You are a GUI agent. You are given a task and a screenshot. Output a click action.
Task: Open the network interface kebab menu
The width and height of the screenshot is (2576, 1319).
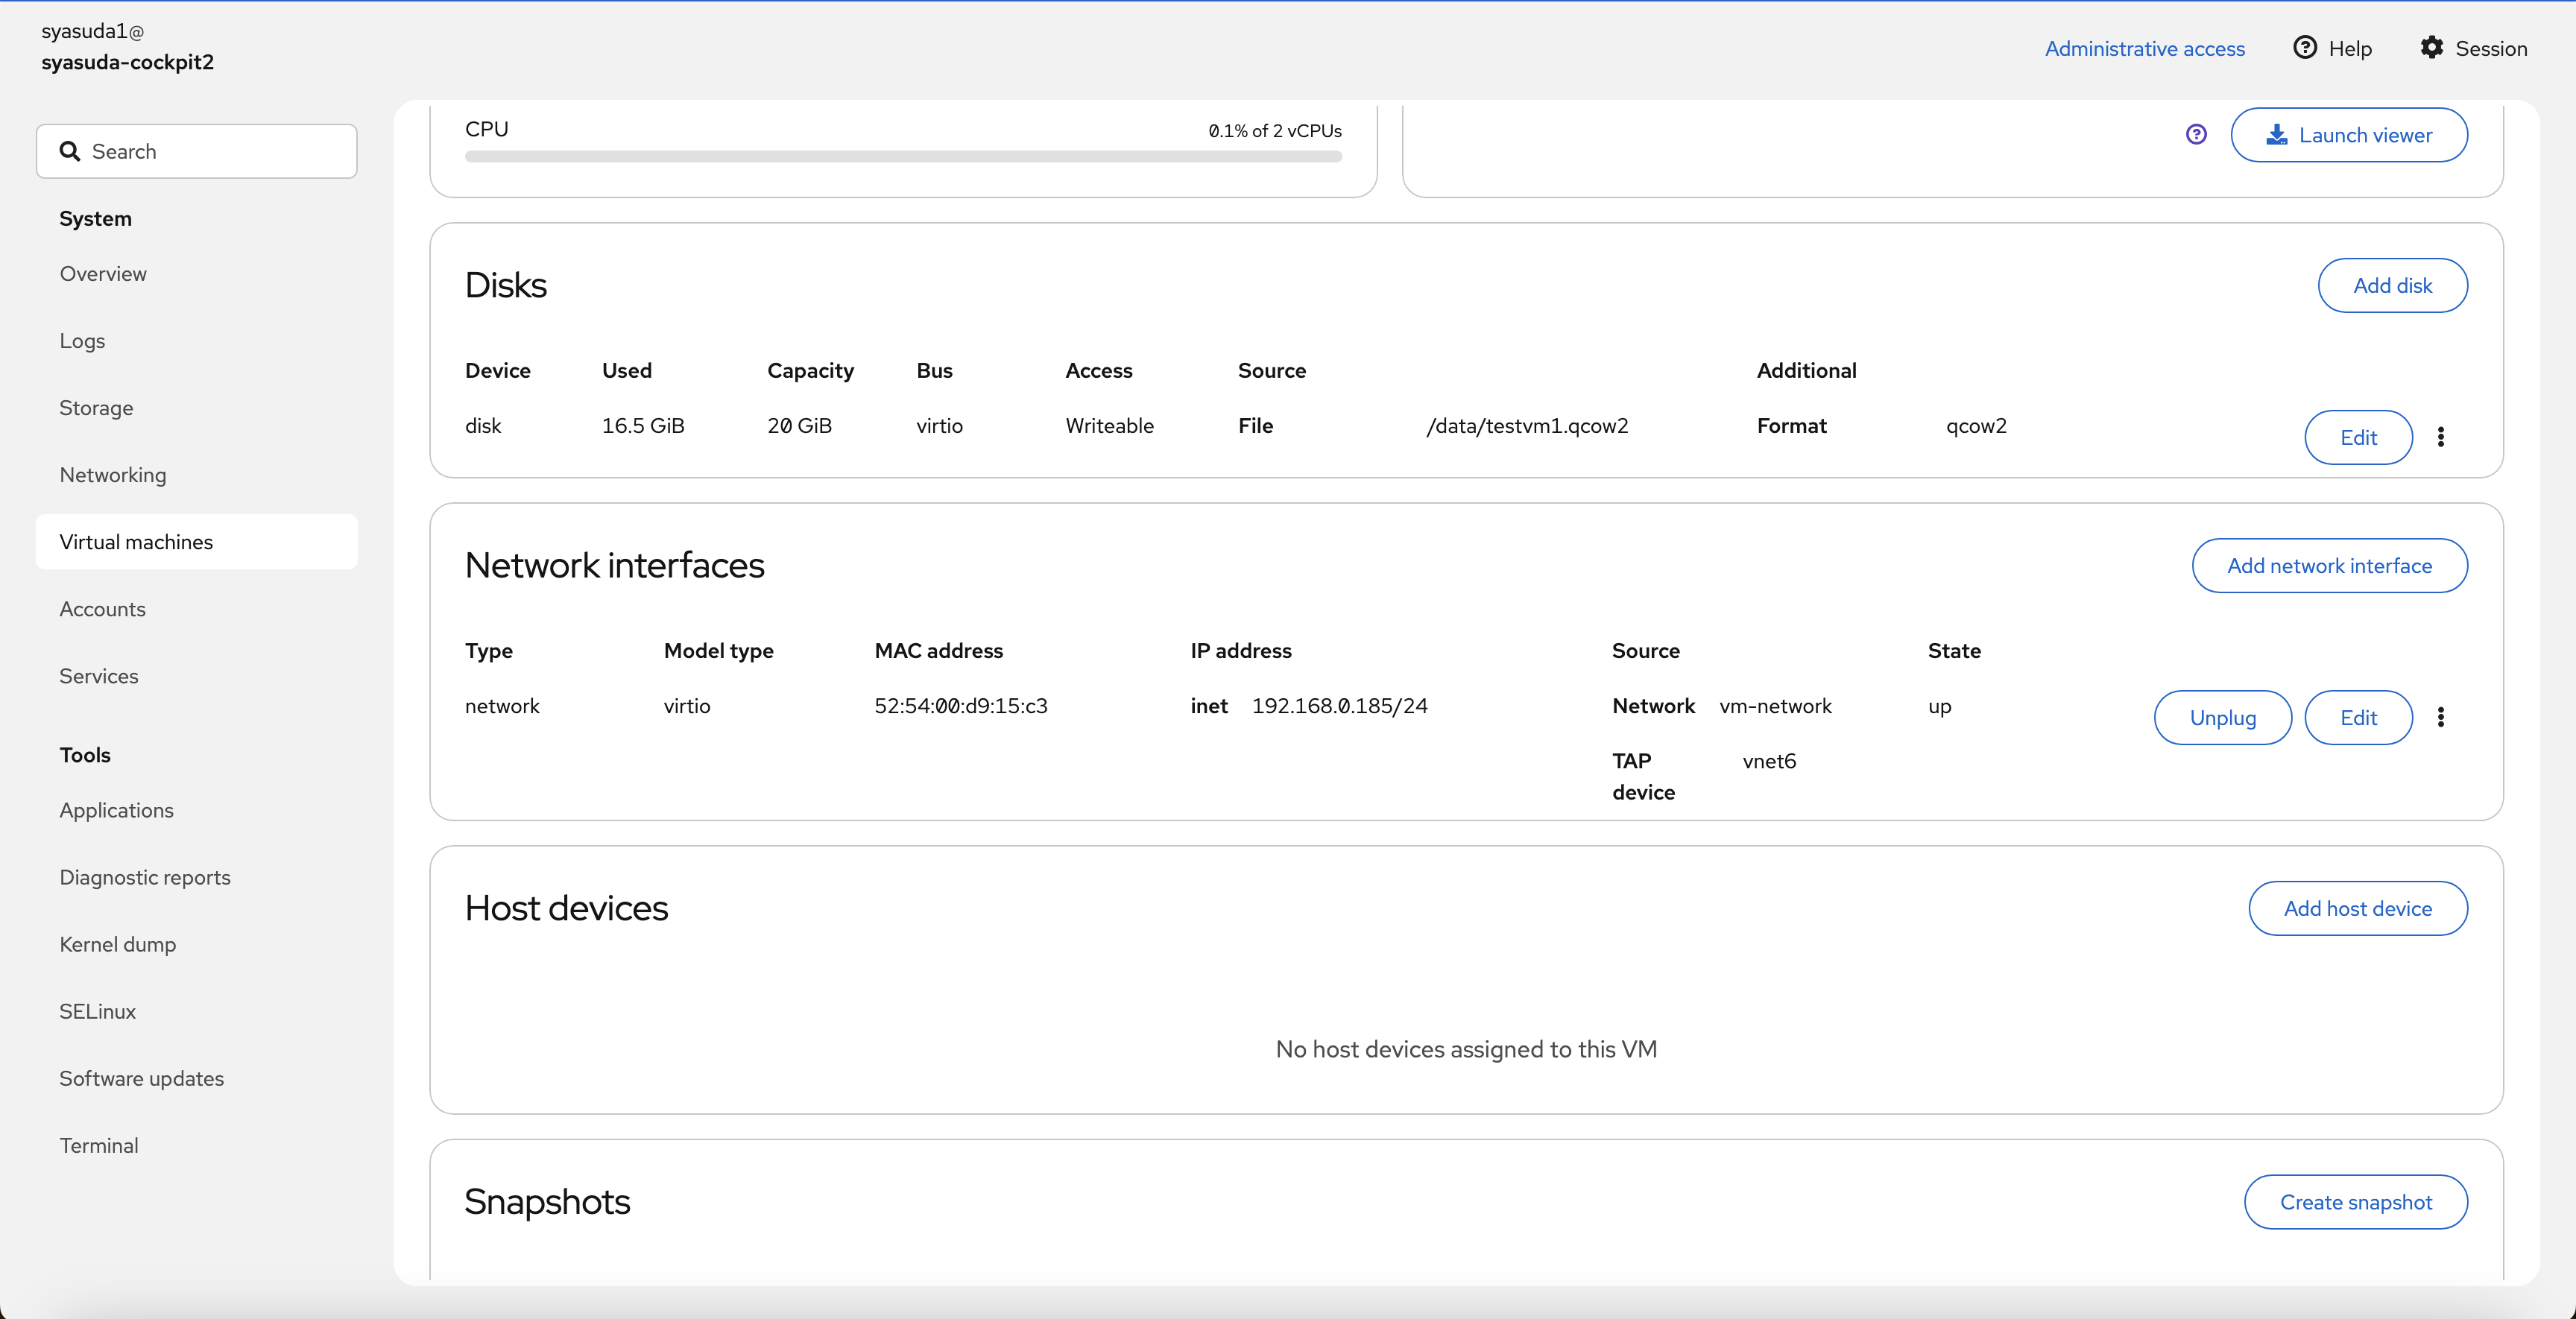pyautogui.click(x=2440, y=717)
